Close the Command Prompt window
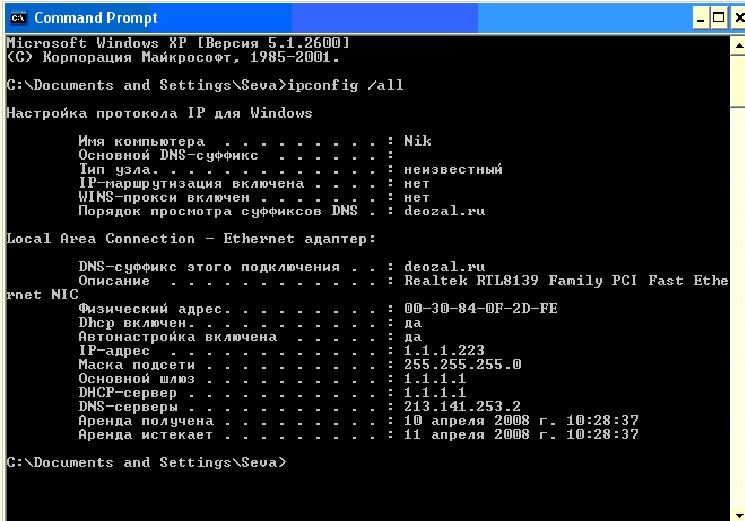The width and height of the screenshot is (745, 521). (739, 18)
